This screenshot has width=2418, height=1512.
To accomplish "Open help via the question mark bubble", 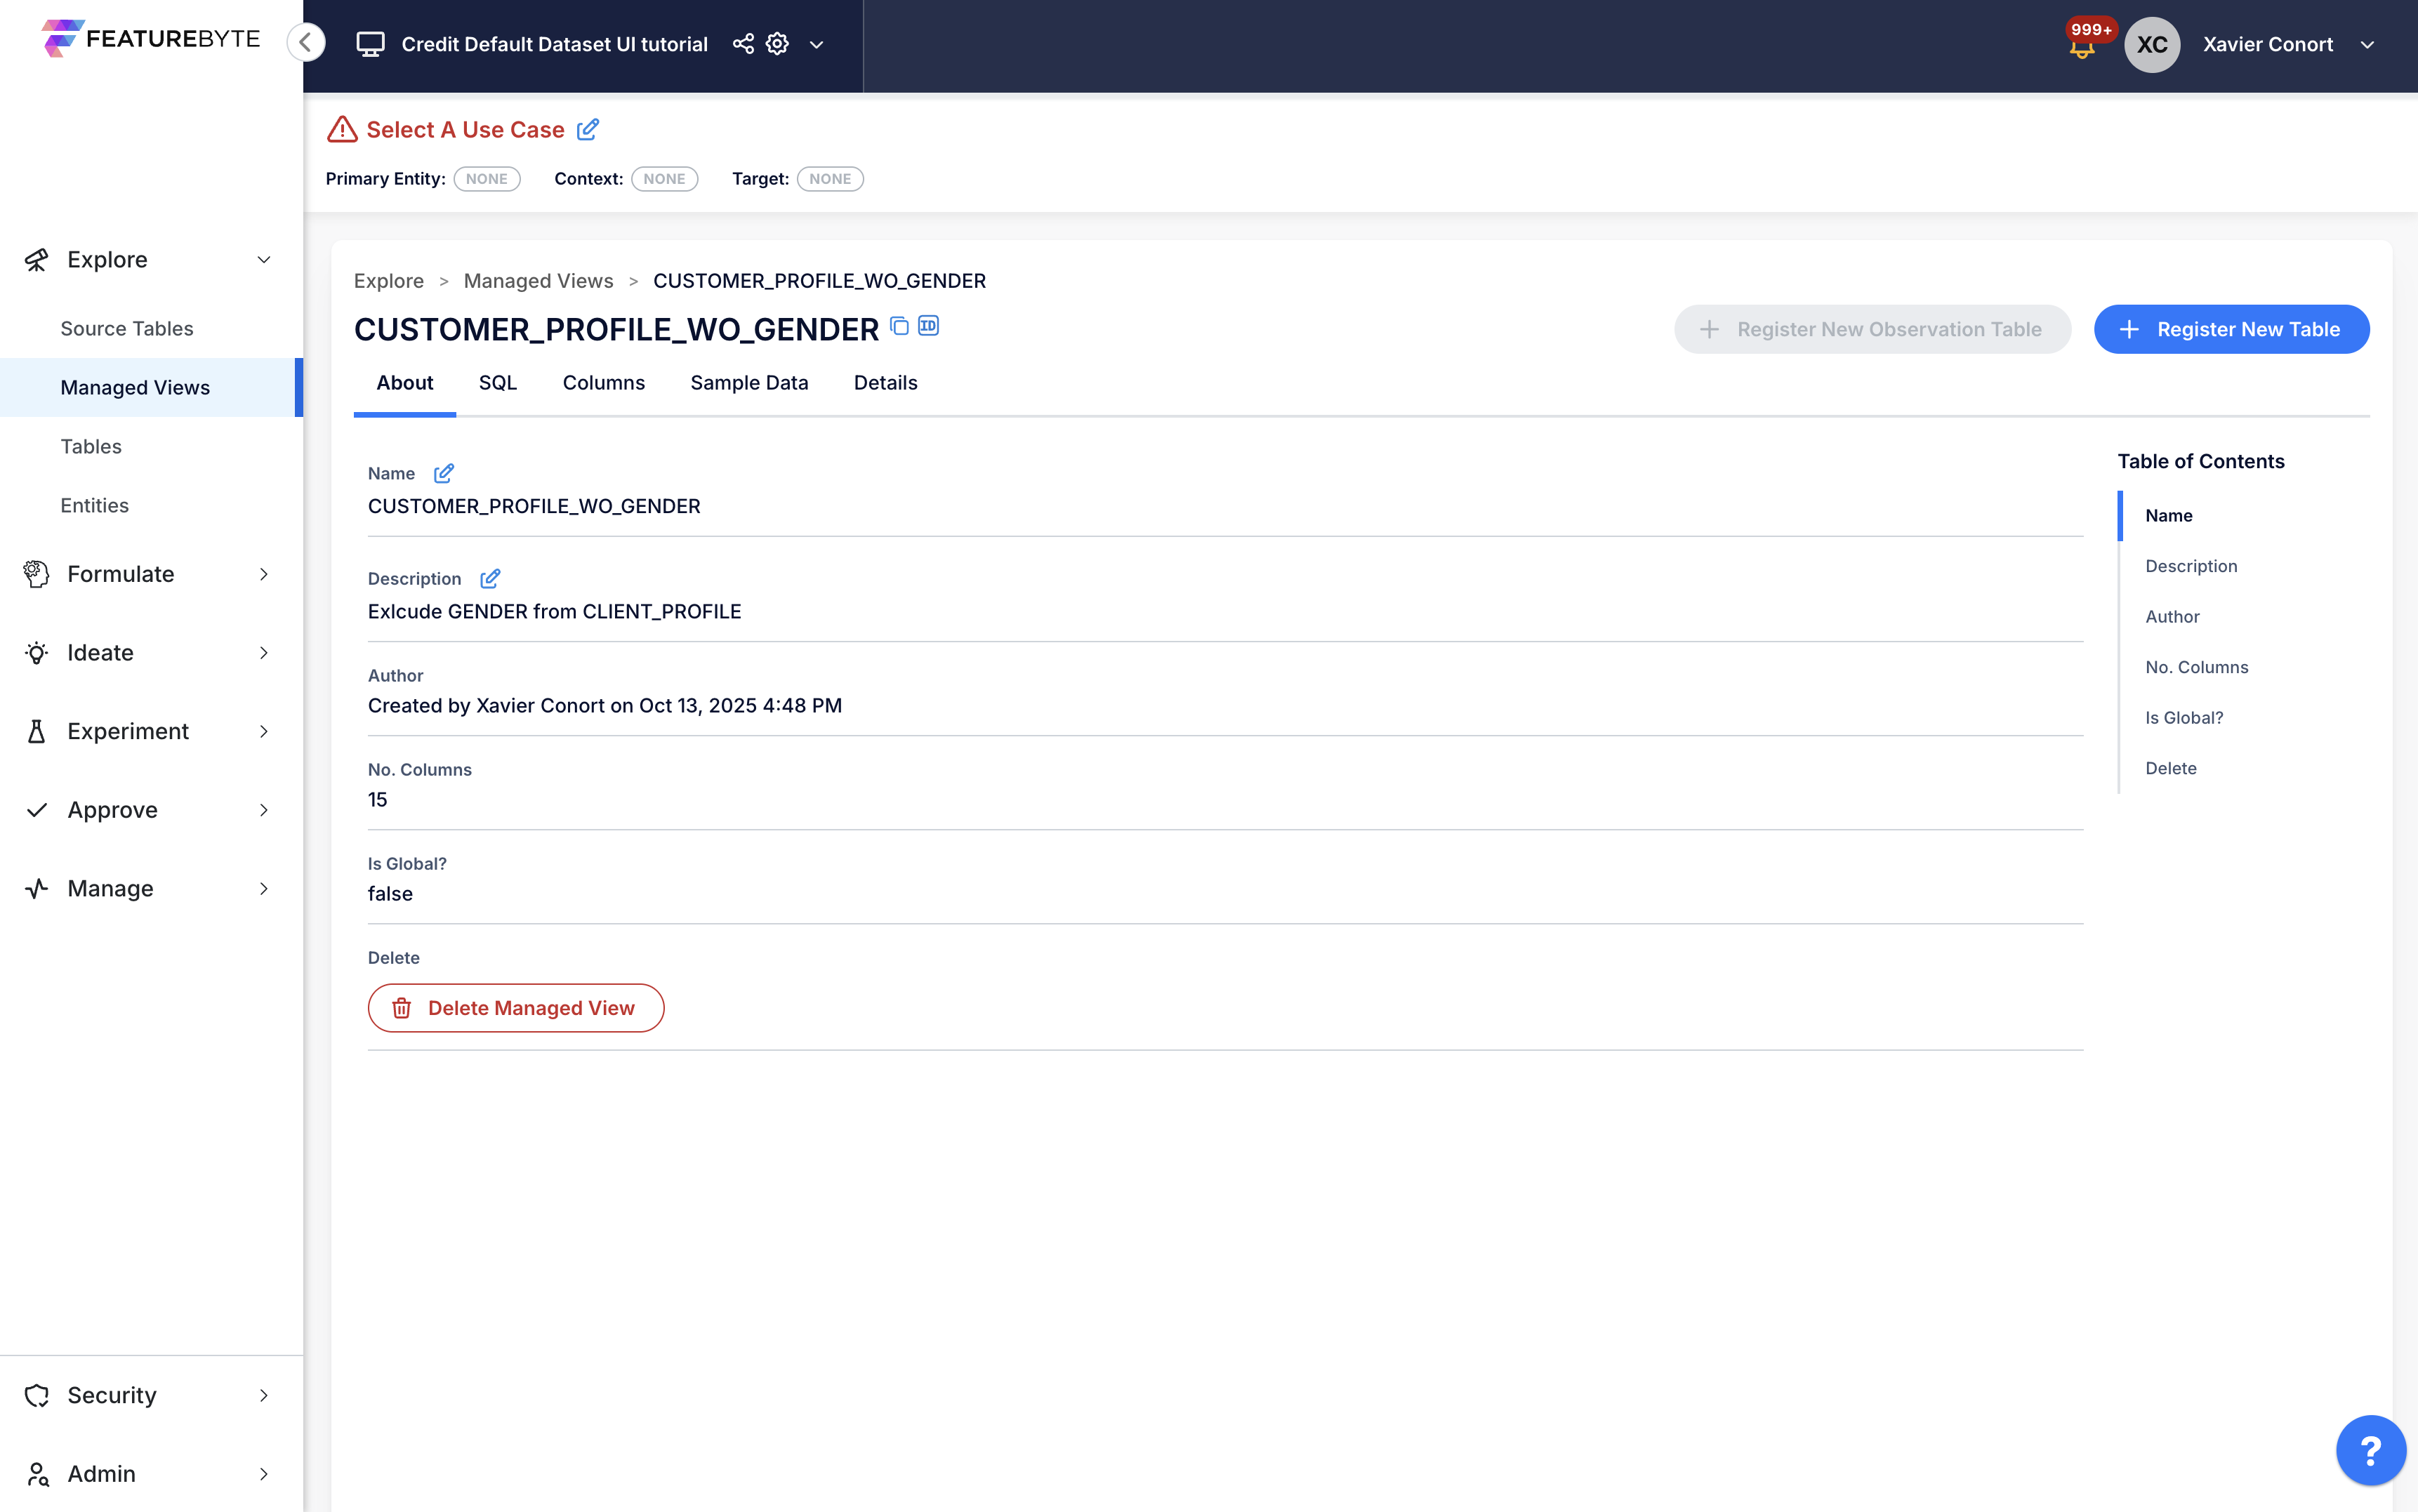I will (x=2370, y=1449).
